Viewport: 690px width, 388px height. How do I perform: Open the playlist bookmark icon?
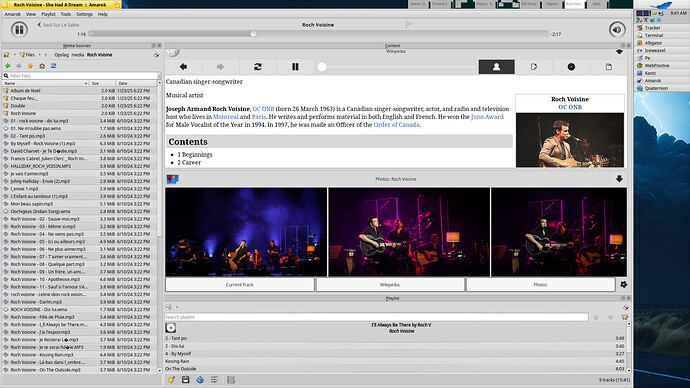pyautogui.click(x=625, y=307)
